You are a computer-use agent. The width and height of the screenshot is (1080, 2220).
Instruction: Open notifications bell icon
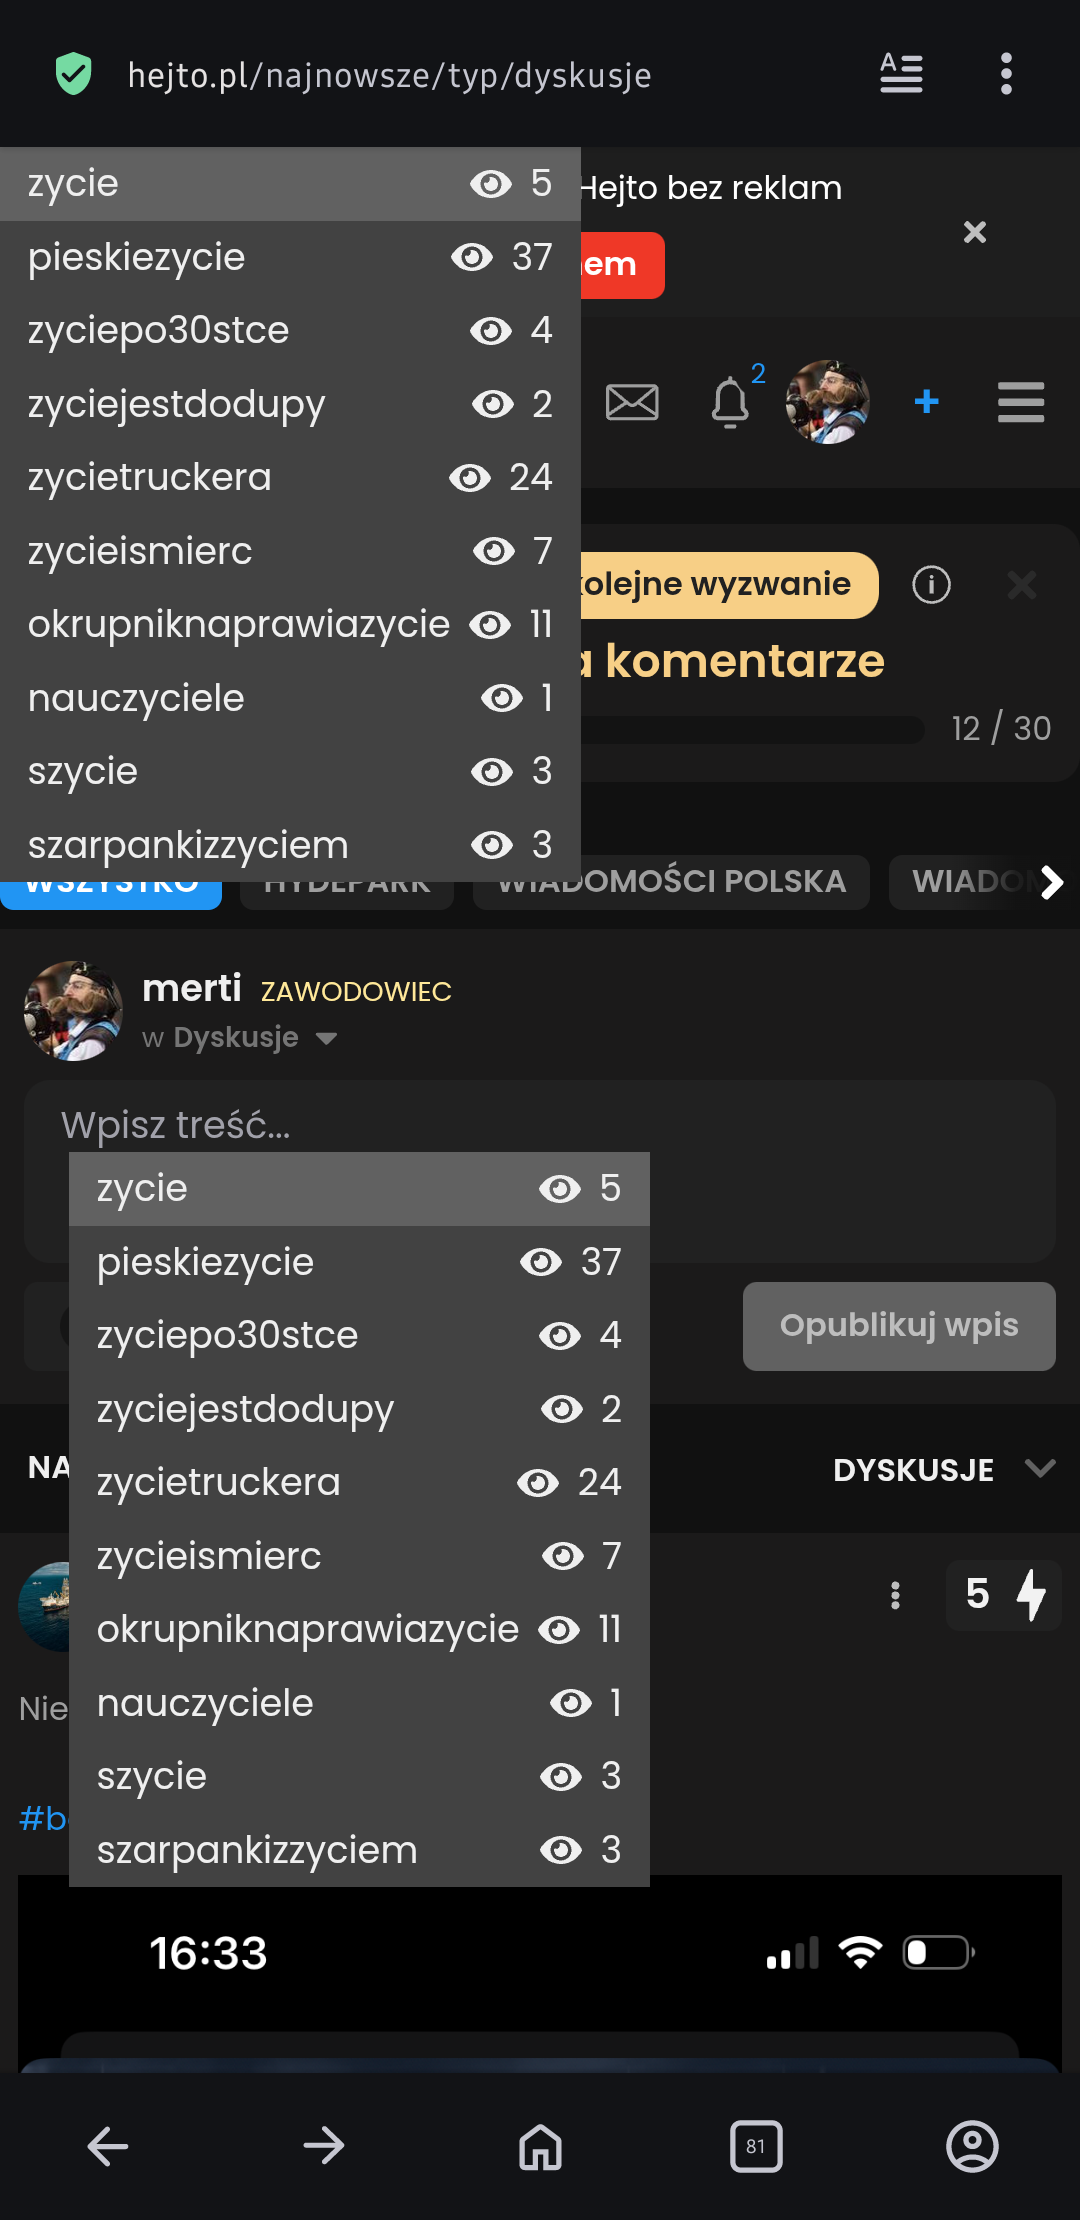click(730, 402)
